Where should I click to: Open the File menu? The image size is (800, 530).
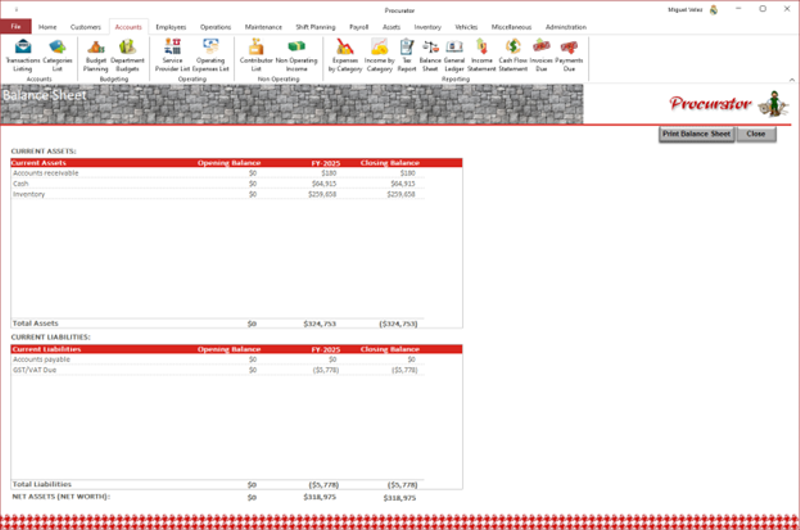click(x=16, y=27)
